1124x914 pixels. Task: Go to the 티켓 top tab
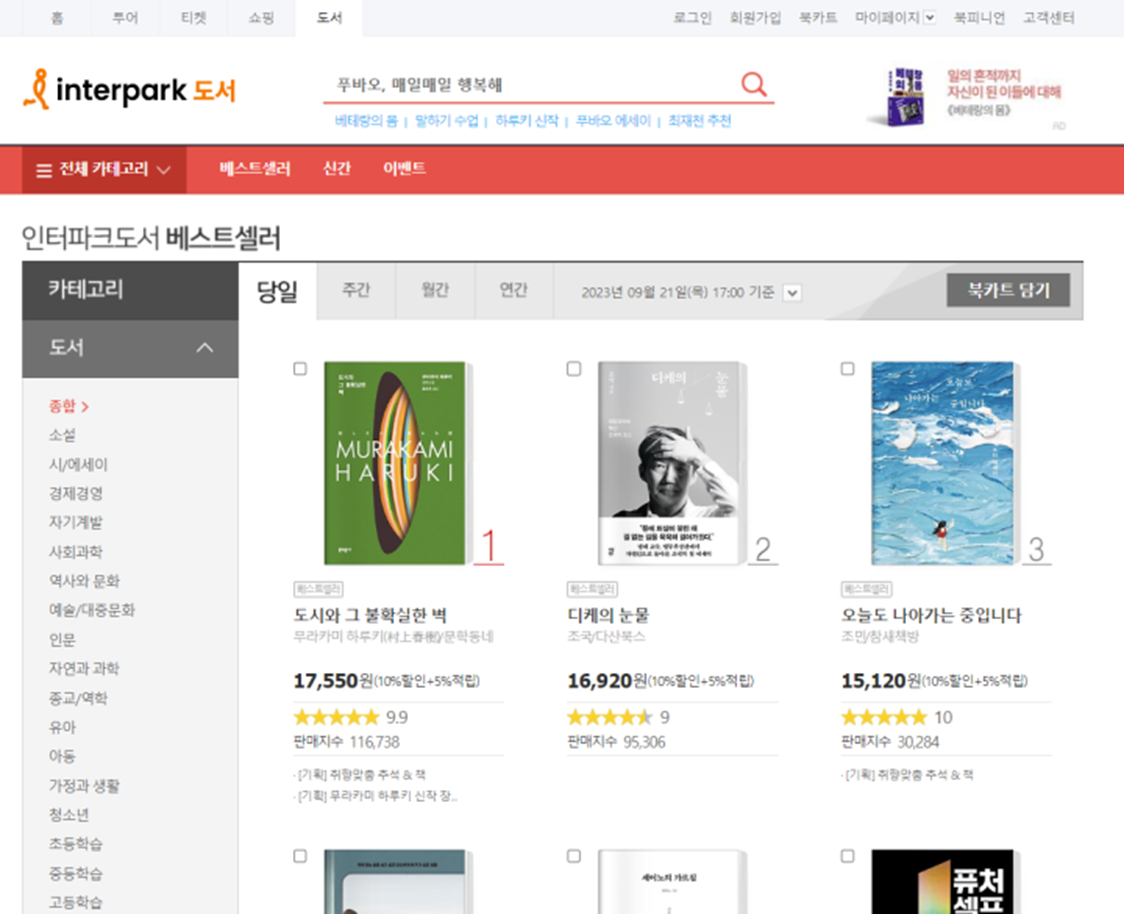194,18
